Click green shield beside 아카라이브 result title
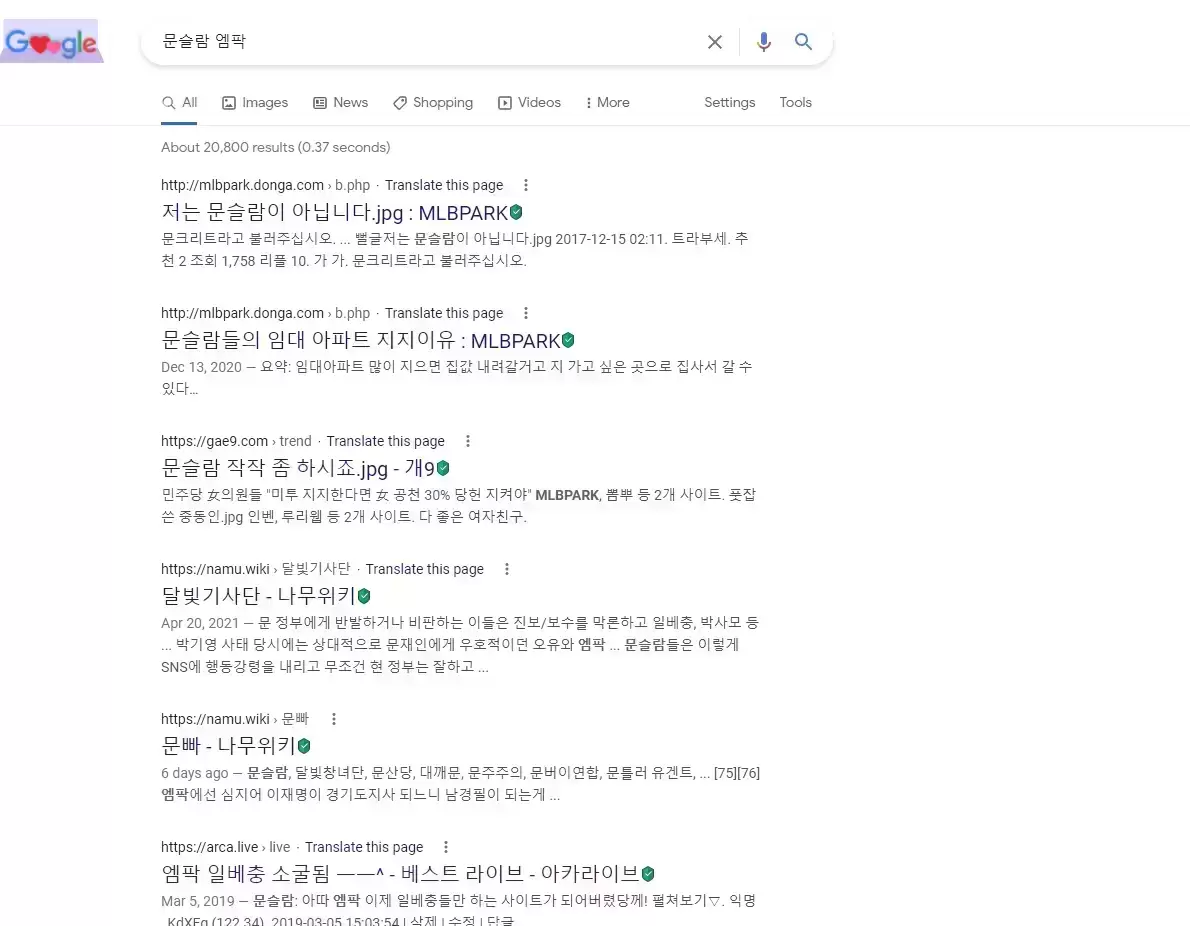Screen dimensions: 1190x926 [648, 873]
